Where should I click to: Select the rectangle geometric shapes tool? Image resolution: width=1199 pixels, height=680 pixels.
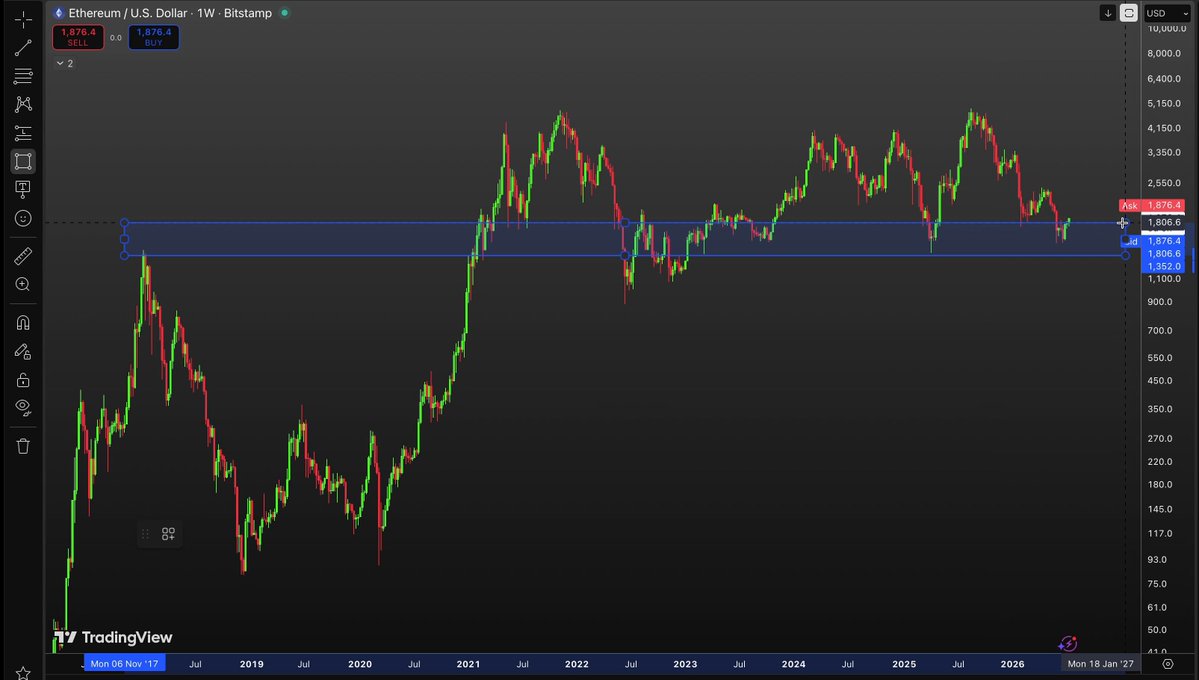(23, 161)
